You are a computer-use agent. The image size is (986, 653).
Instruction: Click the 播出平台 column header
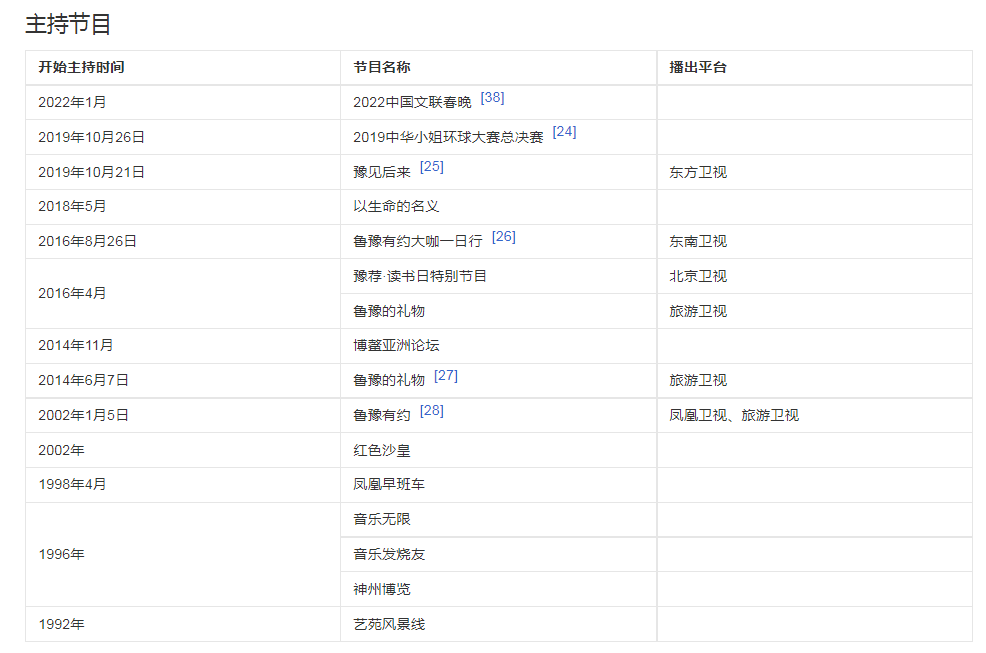pyautogui.click(x=697, y=68)
